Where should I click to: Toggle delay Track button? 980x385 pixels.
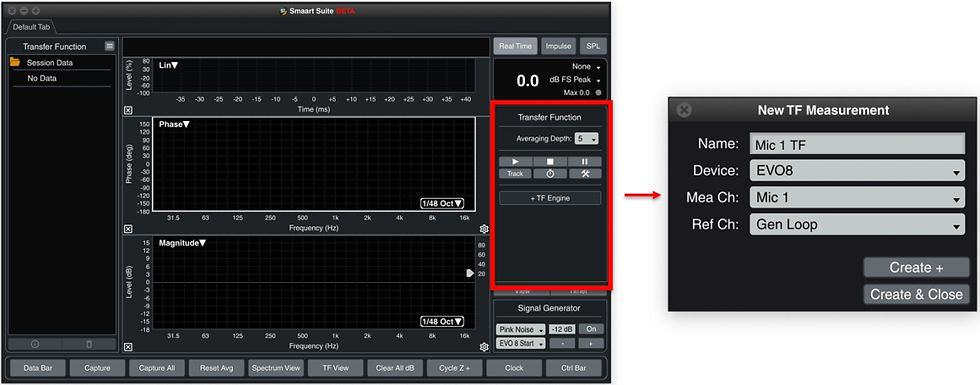click(x=514, y=174)
